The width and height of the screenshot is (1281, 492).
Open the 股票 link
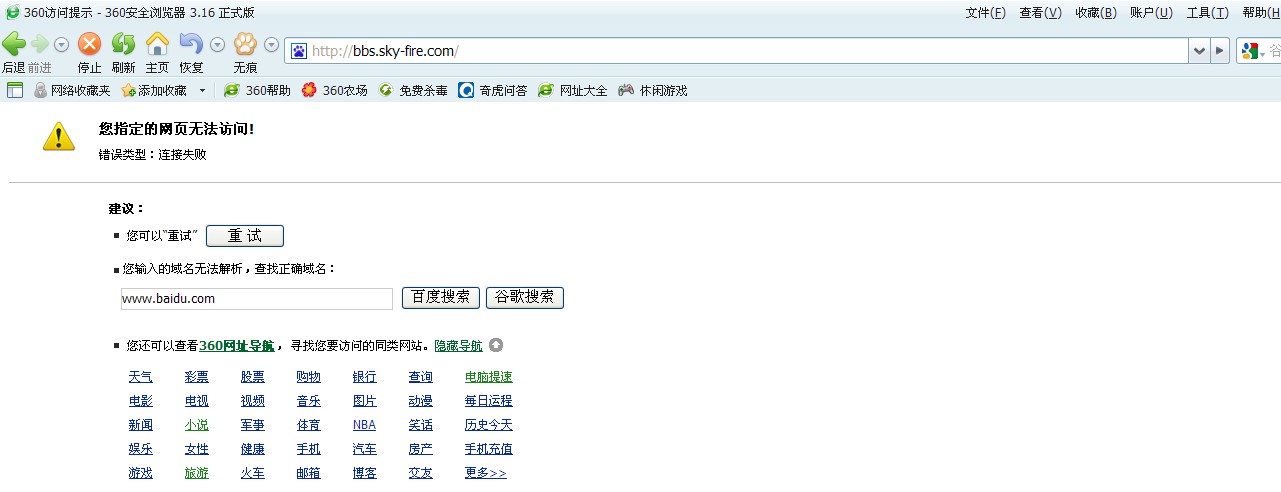point(253,377)
